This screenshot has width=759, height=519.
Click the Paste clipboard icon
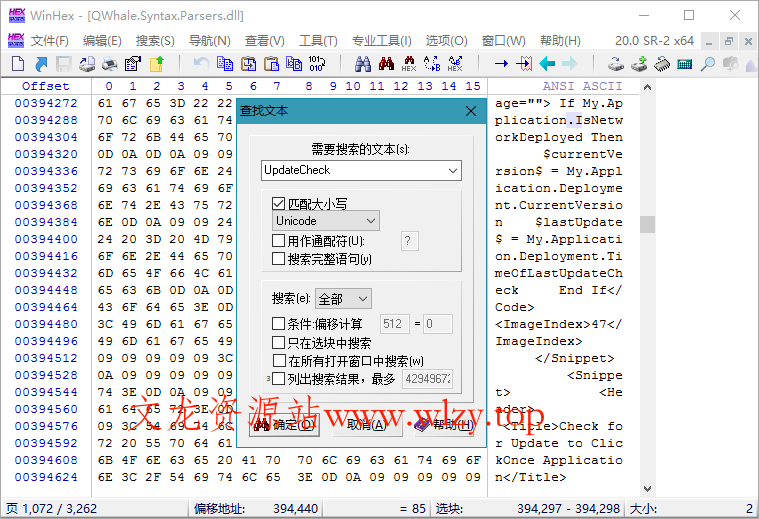coord(272,63)
